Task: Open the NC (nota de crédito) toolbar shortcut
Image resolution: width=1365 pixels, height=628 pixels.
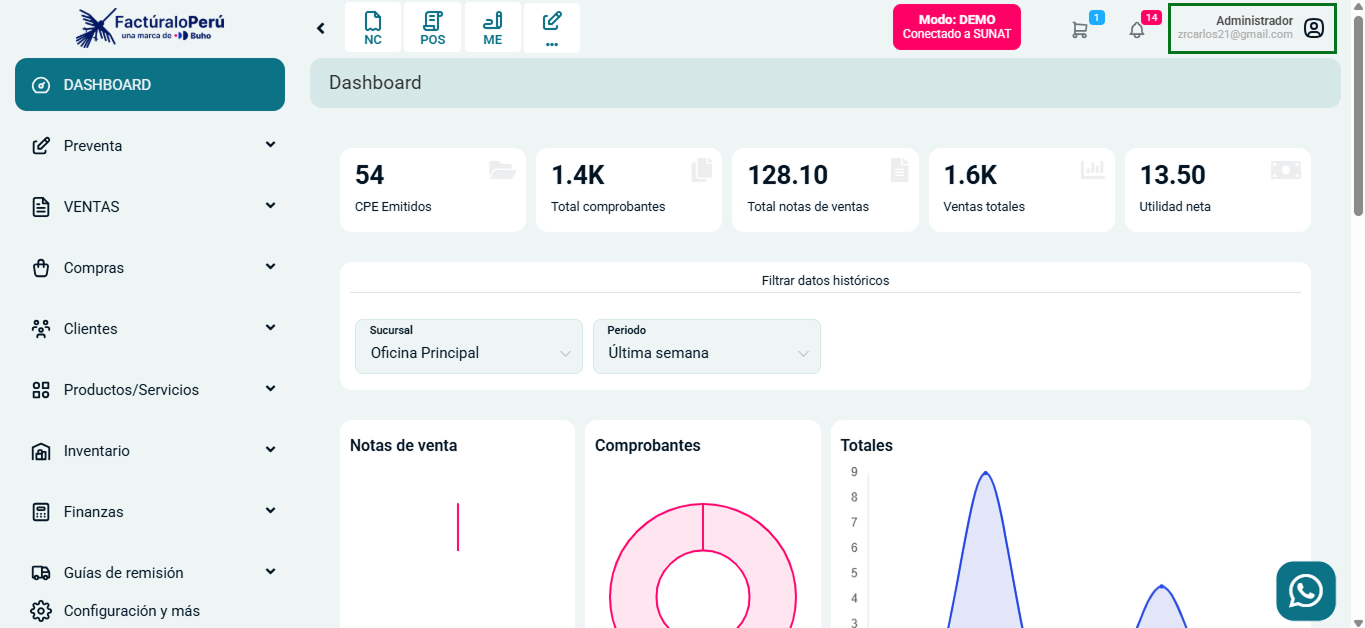Action: 373,27
